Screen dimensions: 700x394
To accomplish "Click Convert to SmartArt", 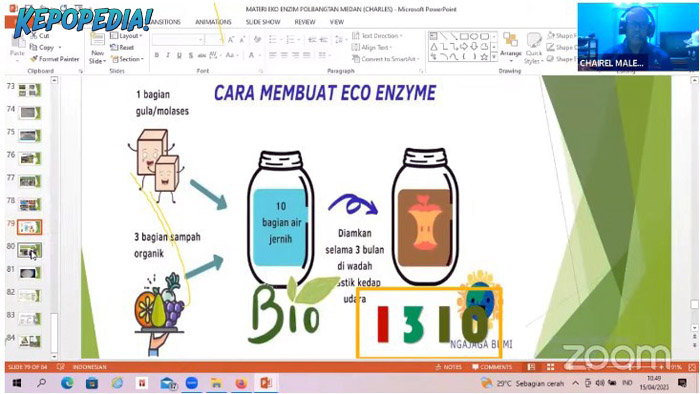I will [386, 59].
